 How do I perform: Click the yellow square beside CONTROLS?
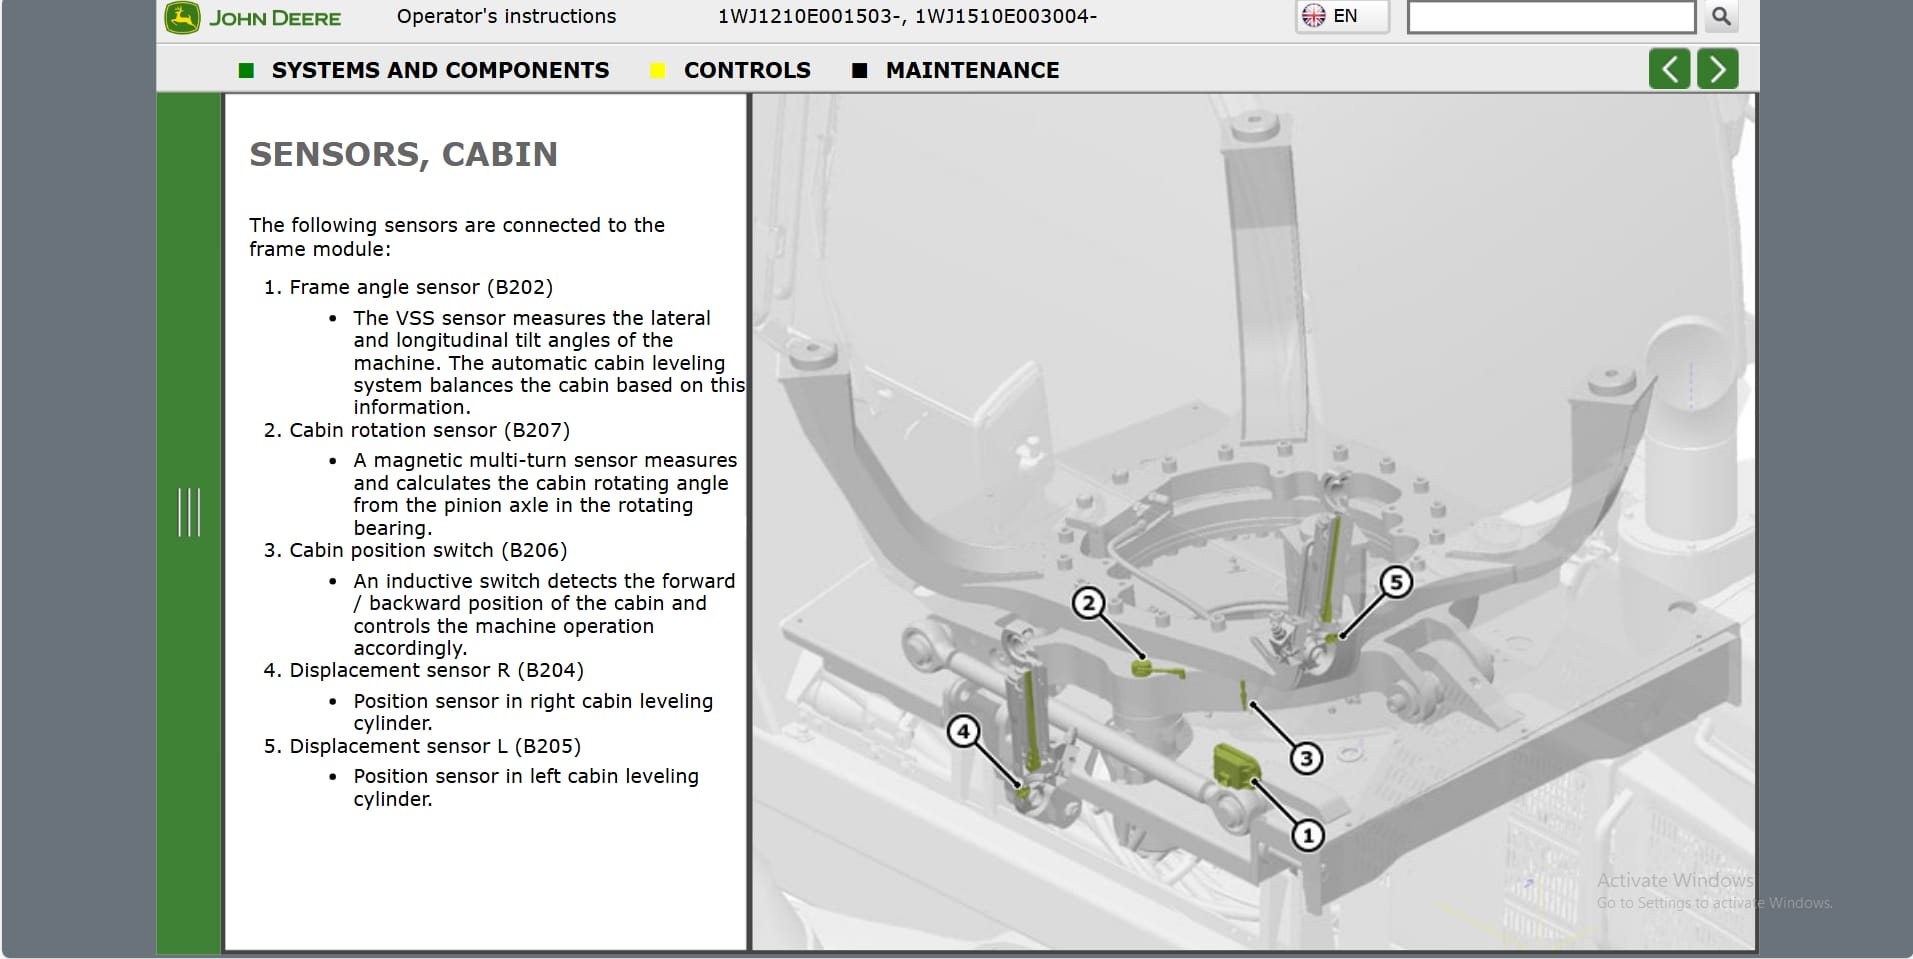657,70
